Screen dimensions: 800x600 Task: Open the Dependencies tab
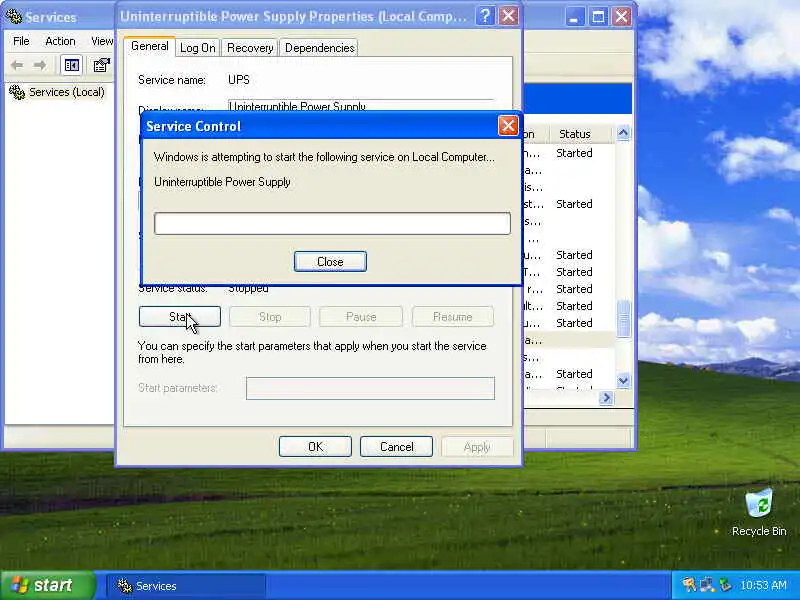point(319,48)
